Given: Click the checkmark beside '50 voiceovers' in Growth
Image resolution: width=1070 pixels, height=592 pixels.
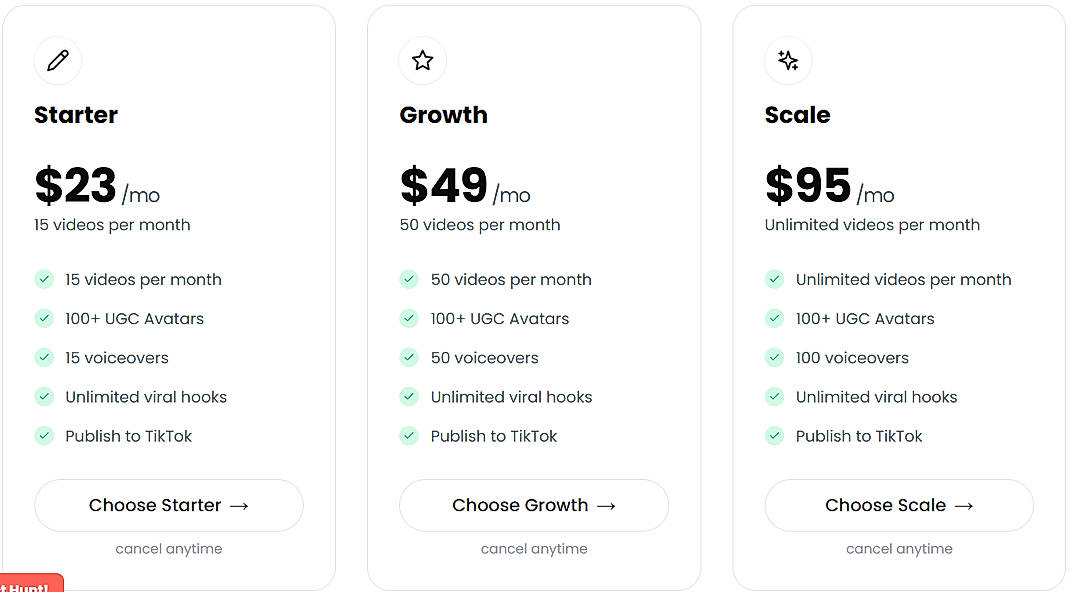Looking at the screenshot, I should point(409,358).
